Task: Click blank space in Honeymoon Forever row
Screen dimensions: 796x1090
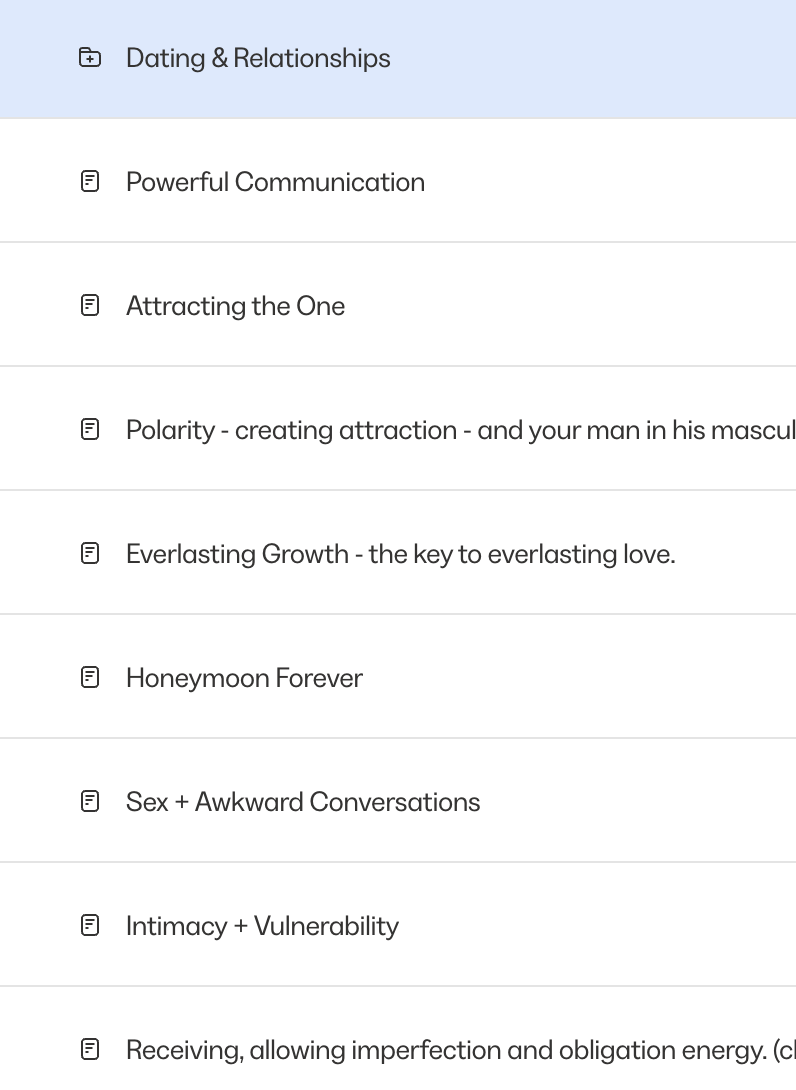Action: tap(577, 678)
